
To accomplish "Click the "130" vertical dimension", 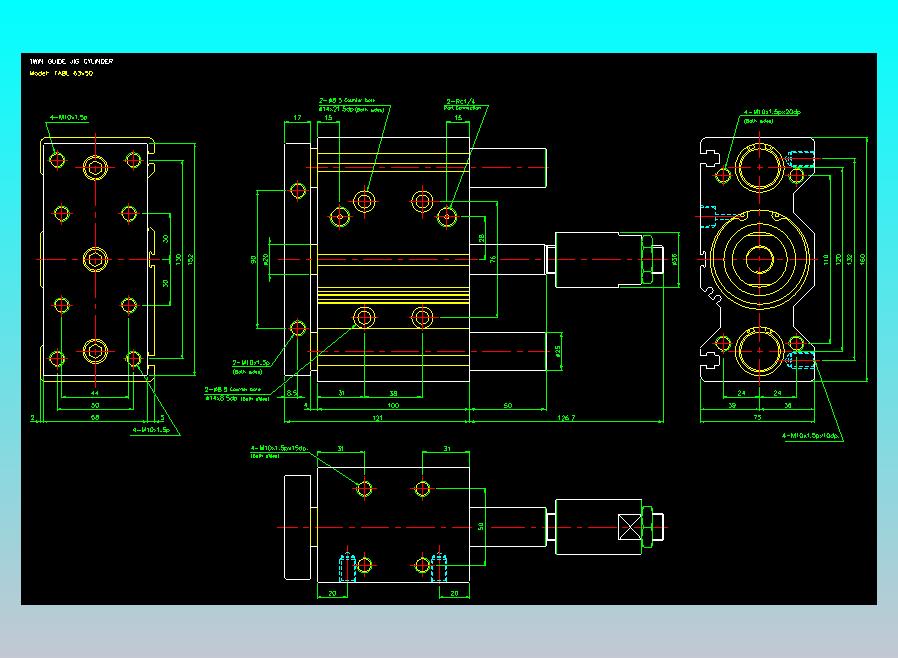I will (x=179, y=259).
